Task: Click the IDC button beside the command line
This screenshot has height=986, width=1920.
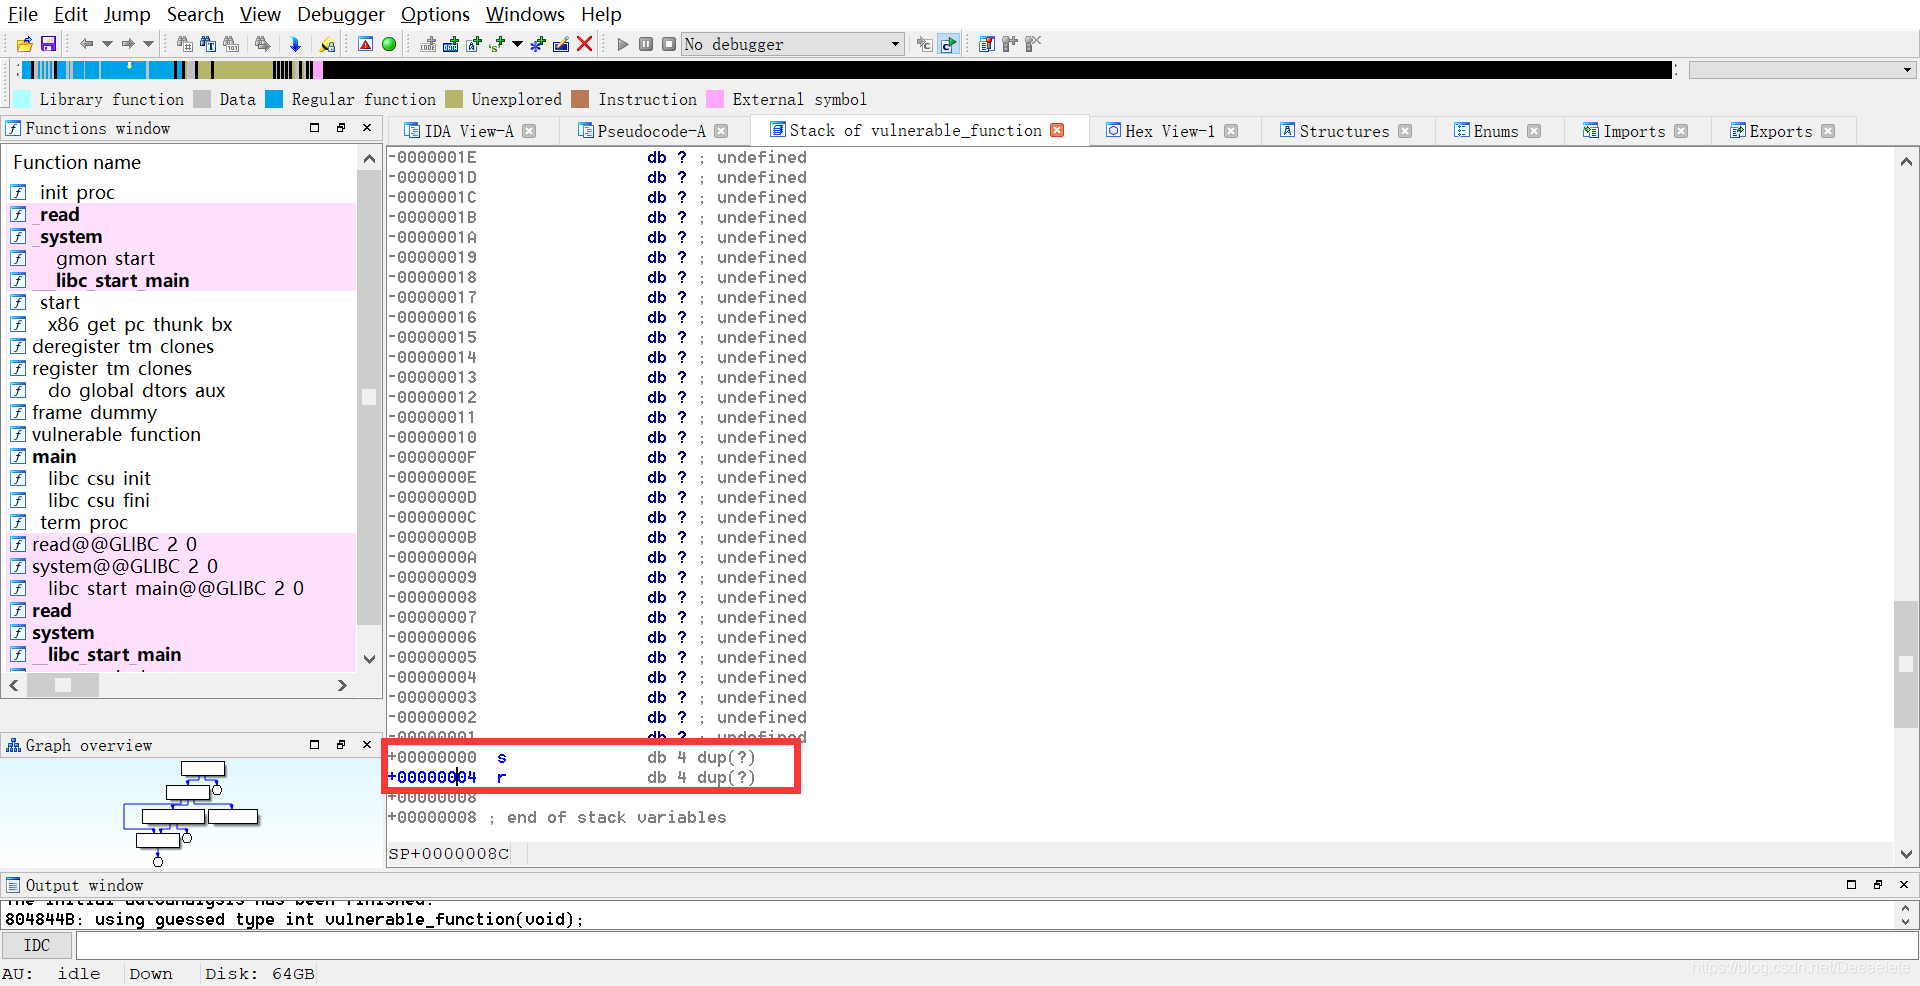Action: [x=37, y=945]
